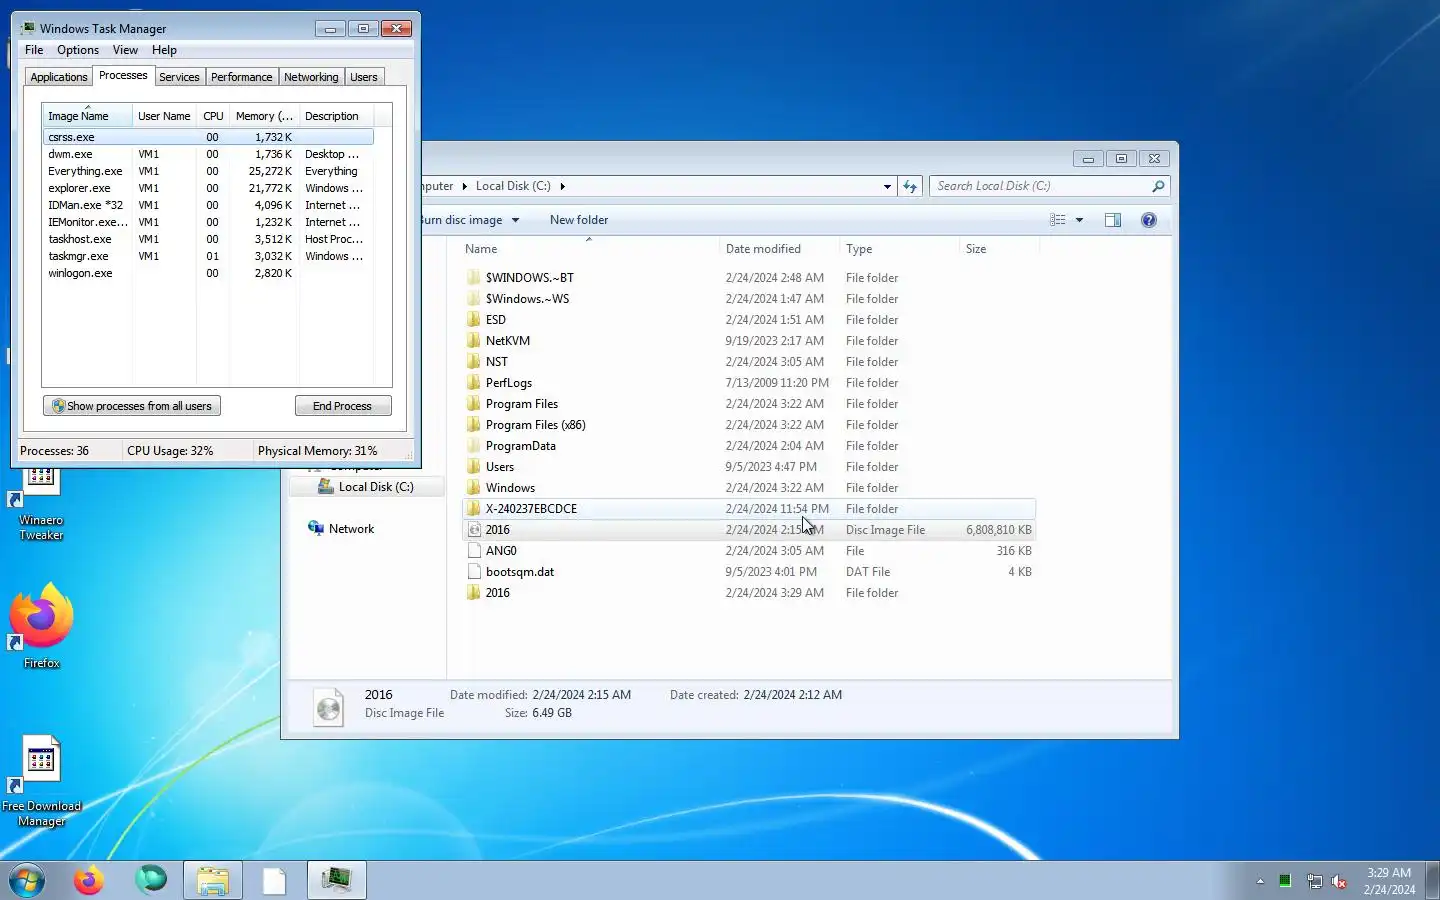Expand the Local Disk (C:) breadcrumb arrow

click(x=562, y=186)
